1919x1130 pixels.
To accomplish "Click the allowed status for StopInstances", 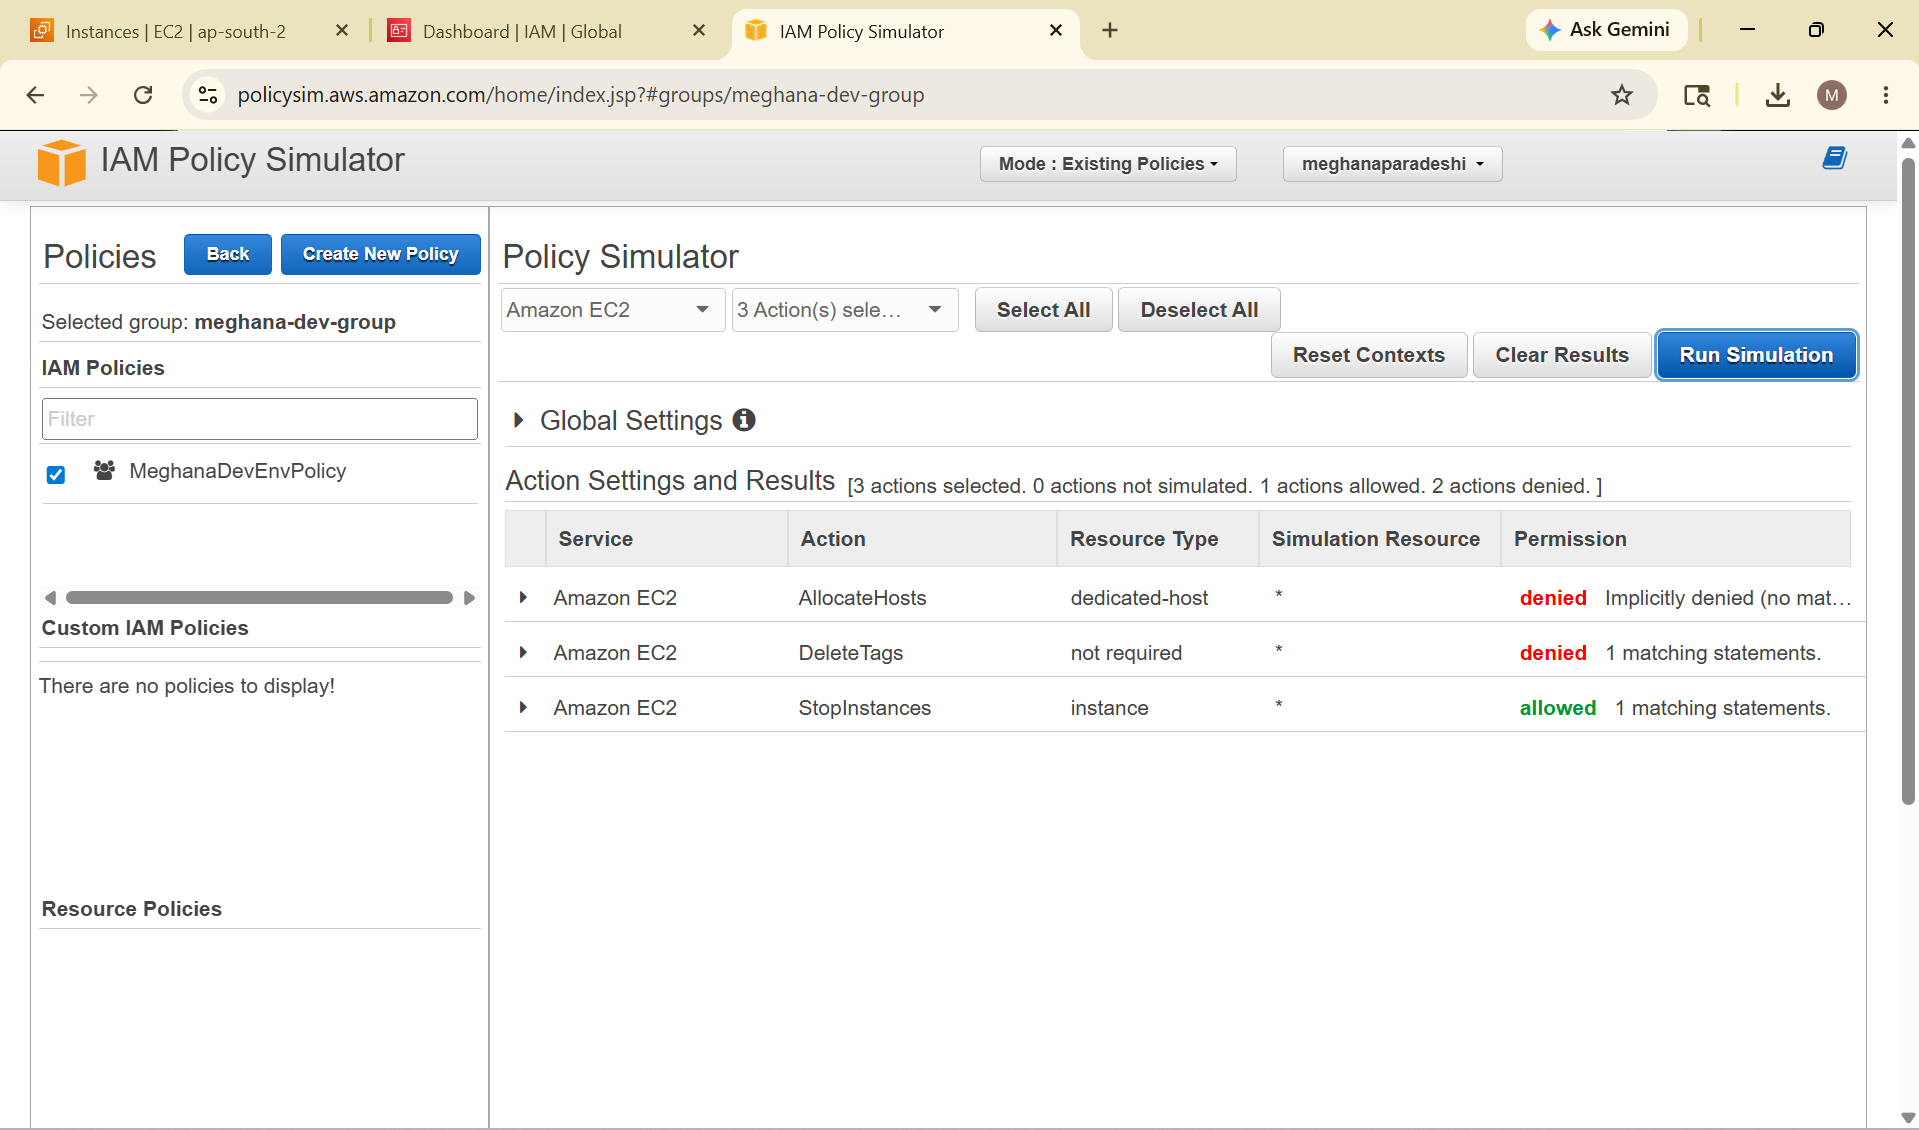I will pyautogui.click(x=1558, y=708).
